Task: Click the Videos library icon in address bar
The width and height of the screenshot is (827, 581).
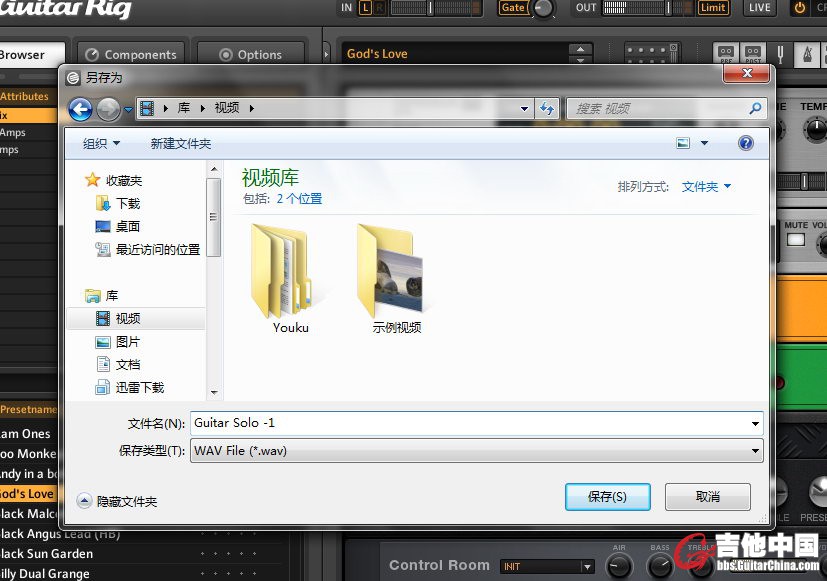Action: [x=148, y=109]
